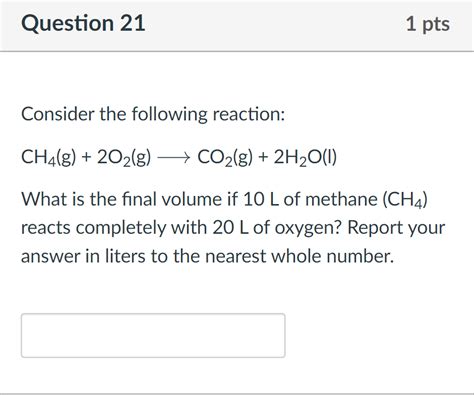Click the plus sign between CH4 and 2O2

point(87,157)
